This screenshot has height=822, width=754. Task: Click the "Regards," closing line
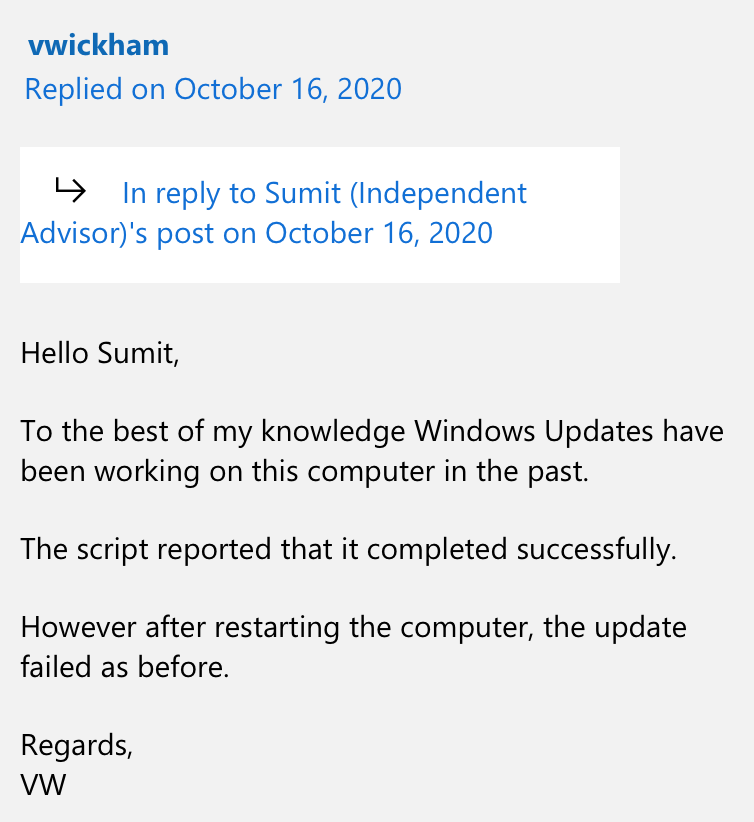tap(77, 745)
